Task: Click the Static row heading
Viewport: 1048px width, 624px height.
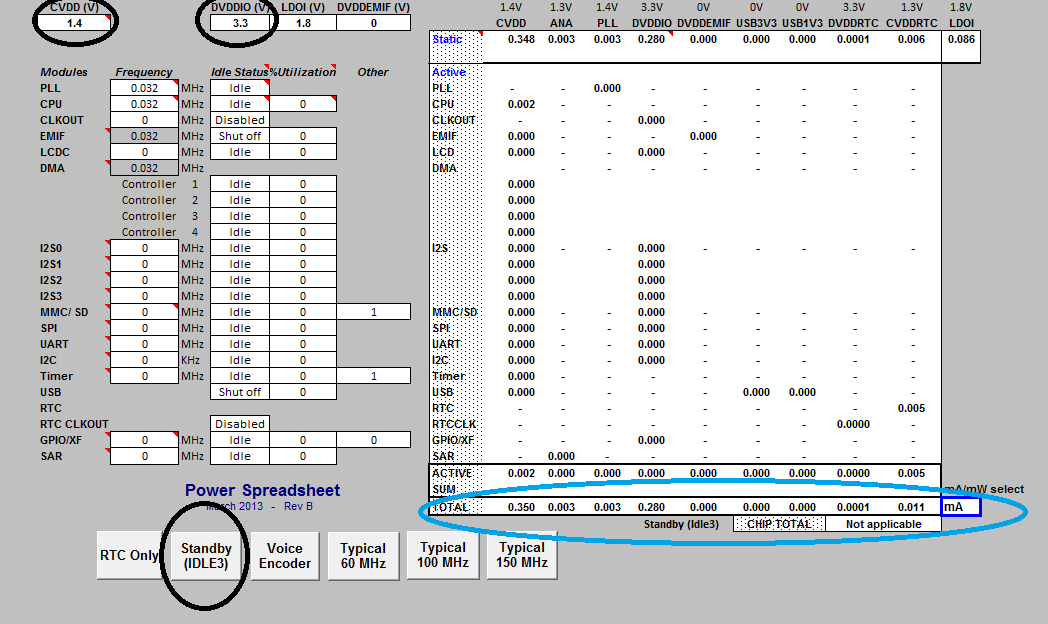Action: pos(447,39)
